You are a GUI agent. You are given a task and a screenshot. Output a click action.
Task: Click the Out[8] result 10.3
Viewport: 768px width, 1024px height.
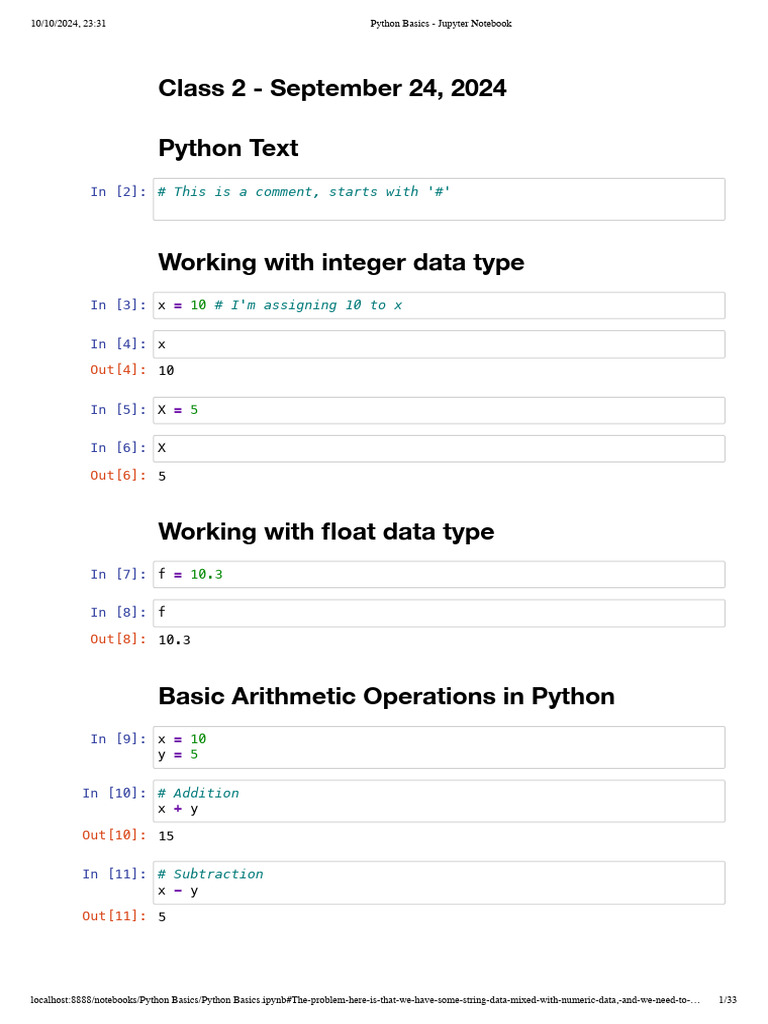point(175,640)
